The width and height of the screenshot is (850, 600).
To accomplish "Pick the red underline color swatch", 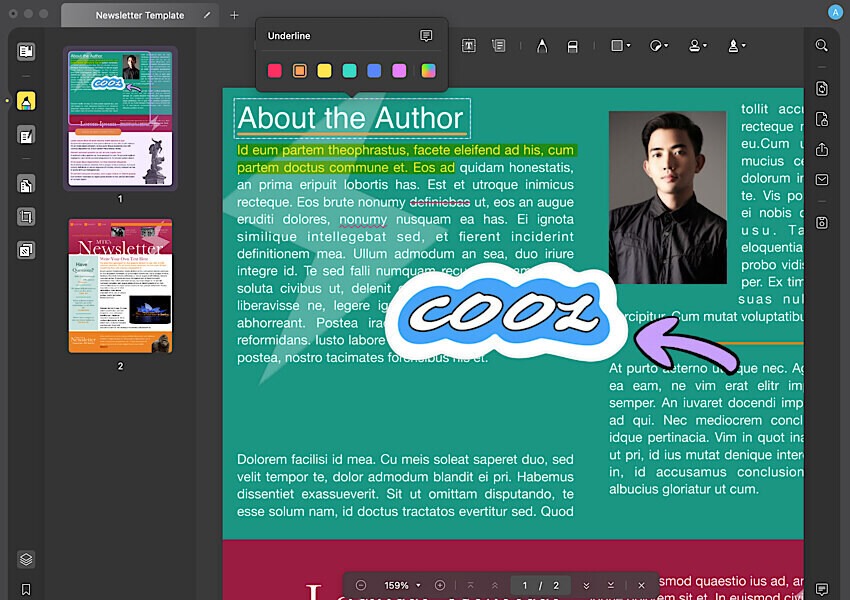I will tap(274, 71).
